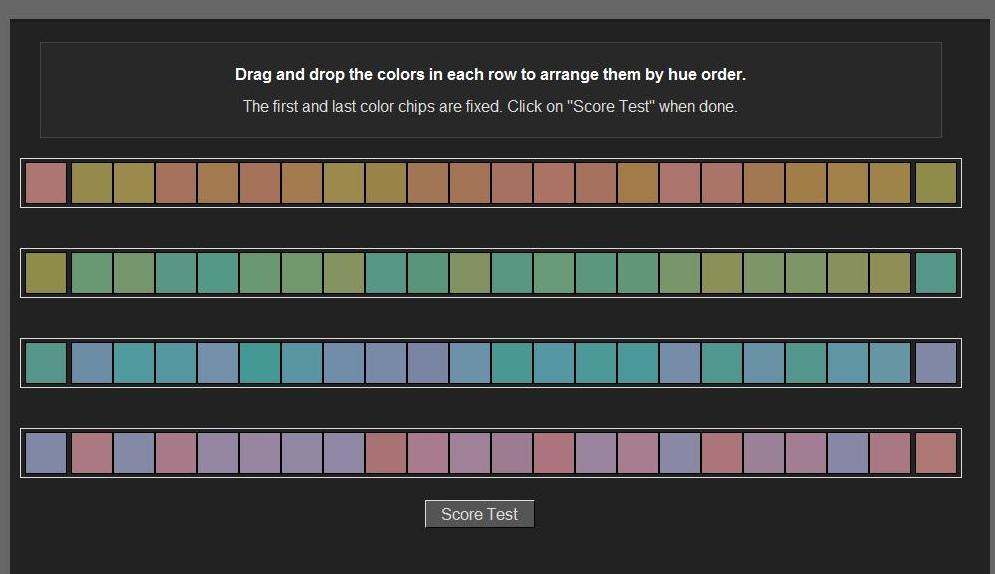Viewport: 995px width, 574px height.
Task: Pick the pink second chip in the fourth row
Action: [x=92, y=453]
